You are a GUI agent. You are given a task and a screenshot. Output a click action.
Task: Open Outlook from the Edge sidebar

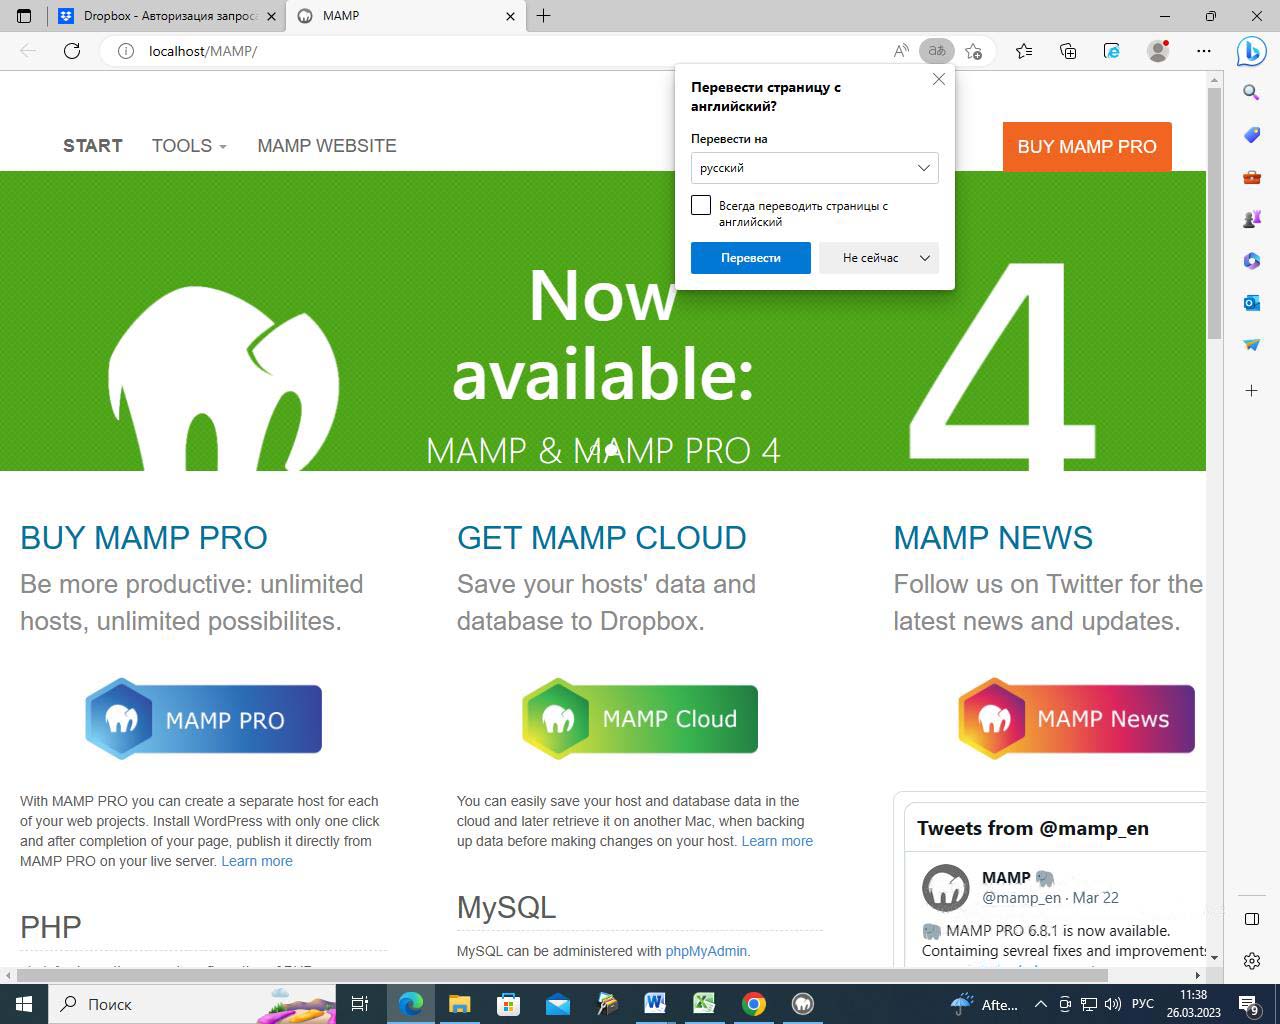(x=1251, y=302)
